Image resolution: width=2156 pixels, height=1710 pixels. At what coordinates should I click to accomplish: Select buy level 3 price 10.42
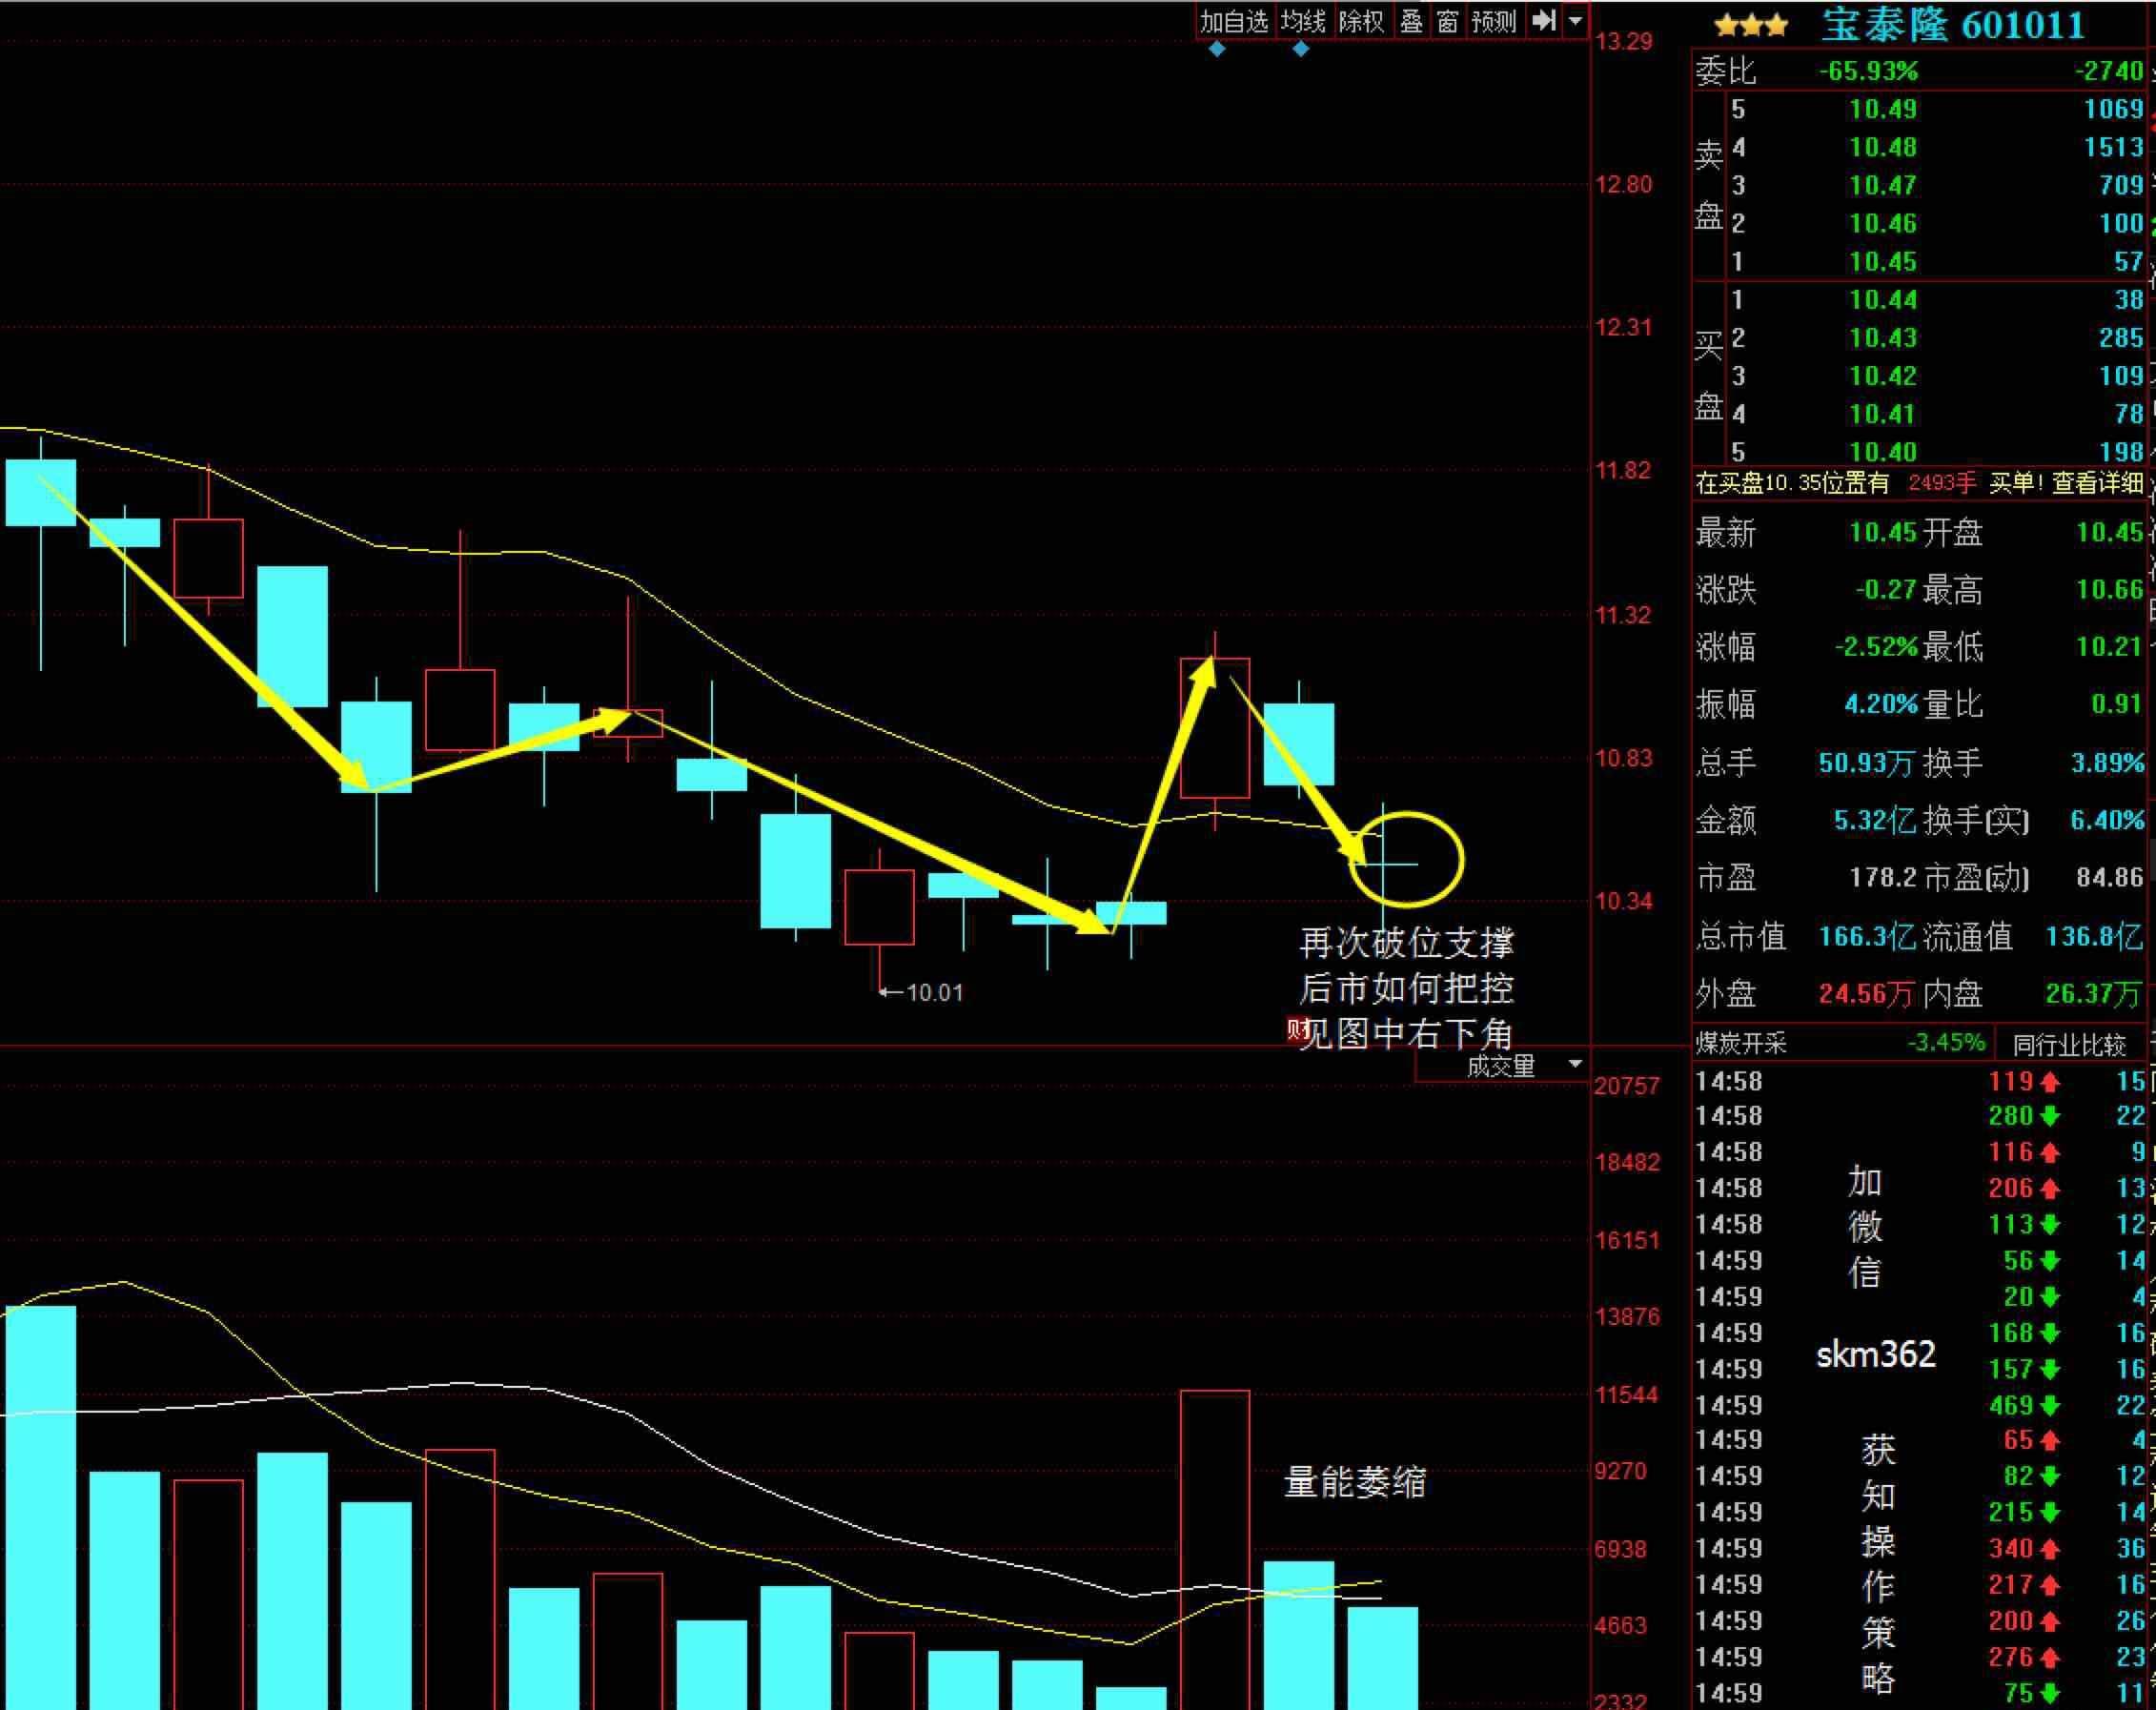coord(1883,376)
